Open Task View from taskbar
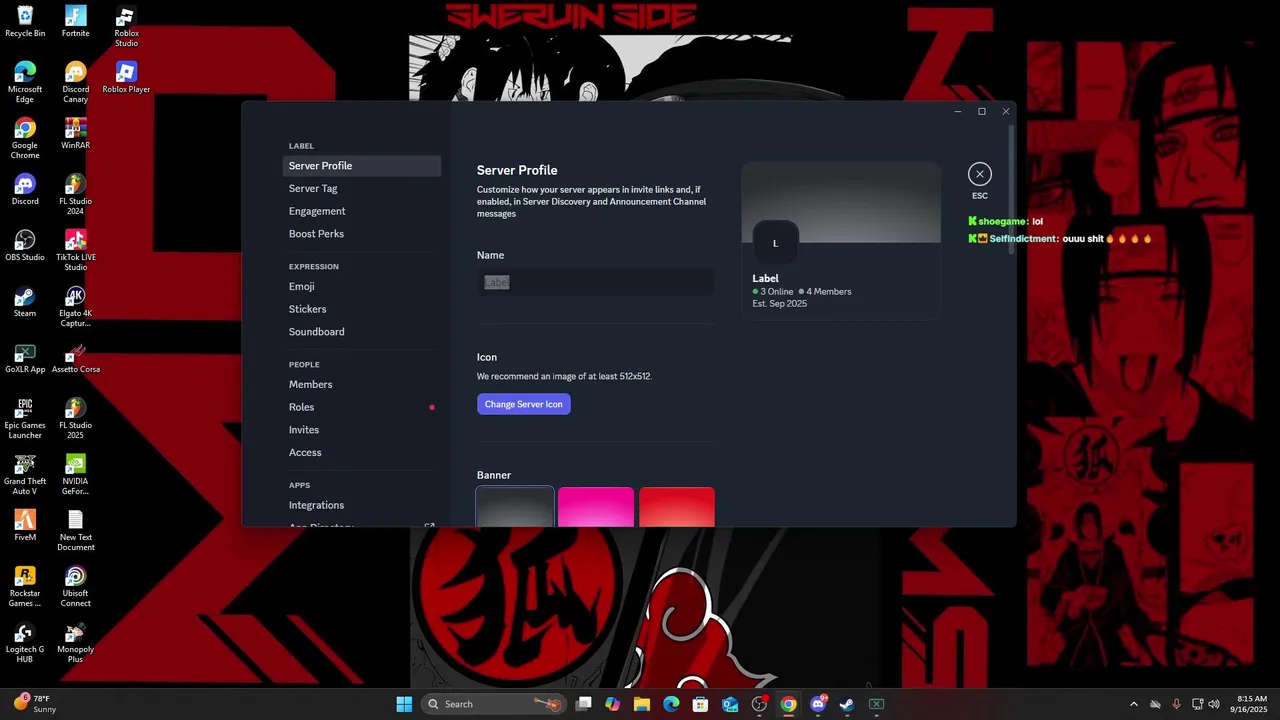 click(584, 704)
